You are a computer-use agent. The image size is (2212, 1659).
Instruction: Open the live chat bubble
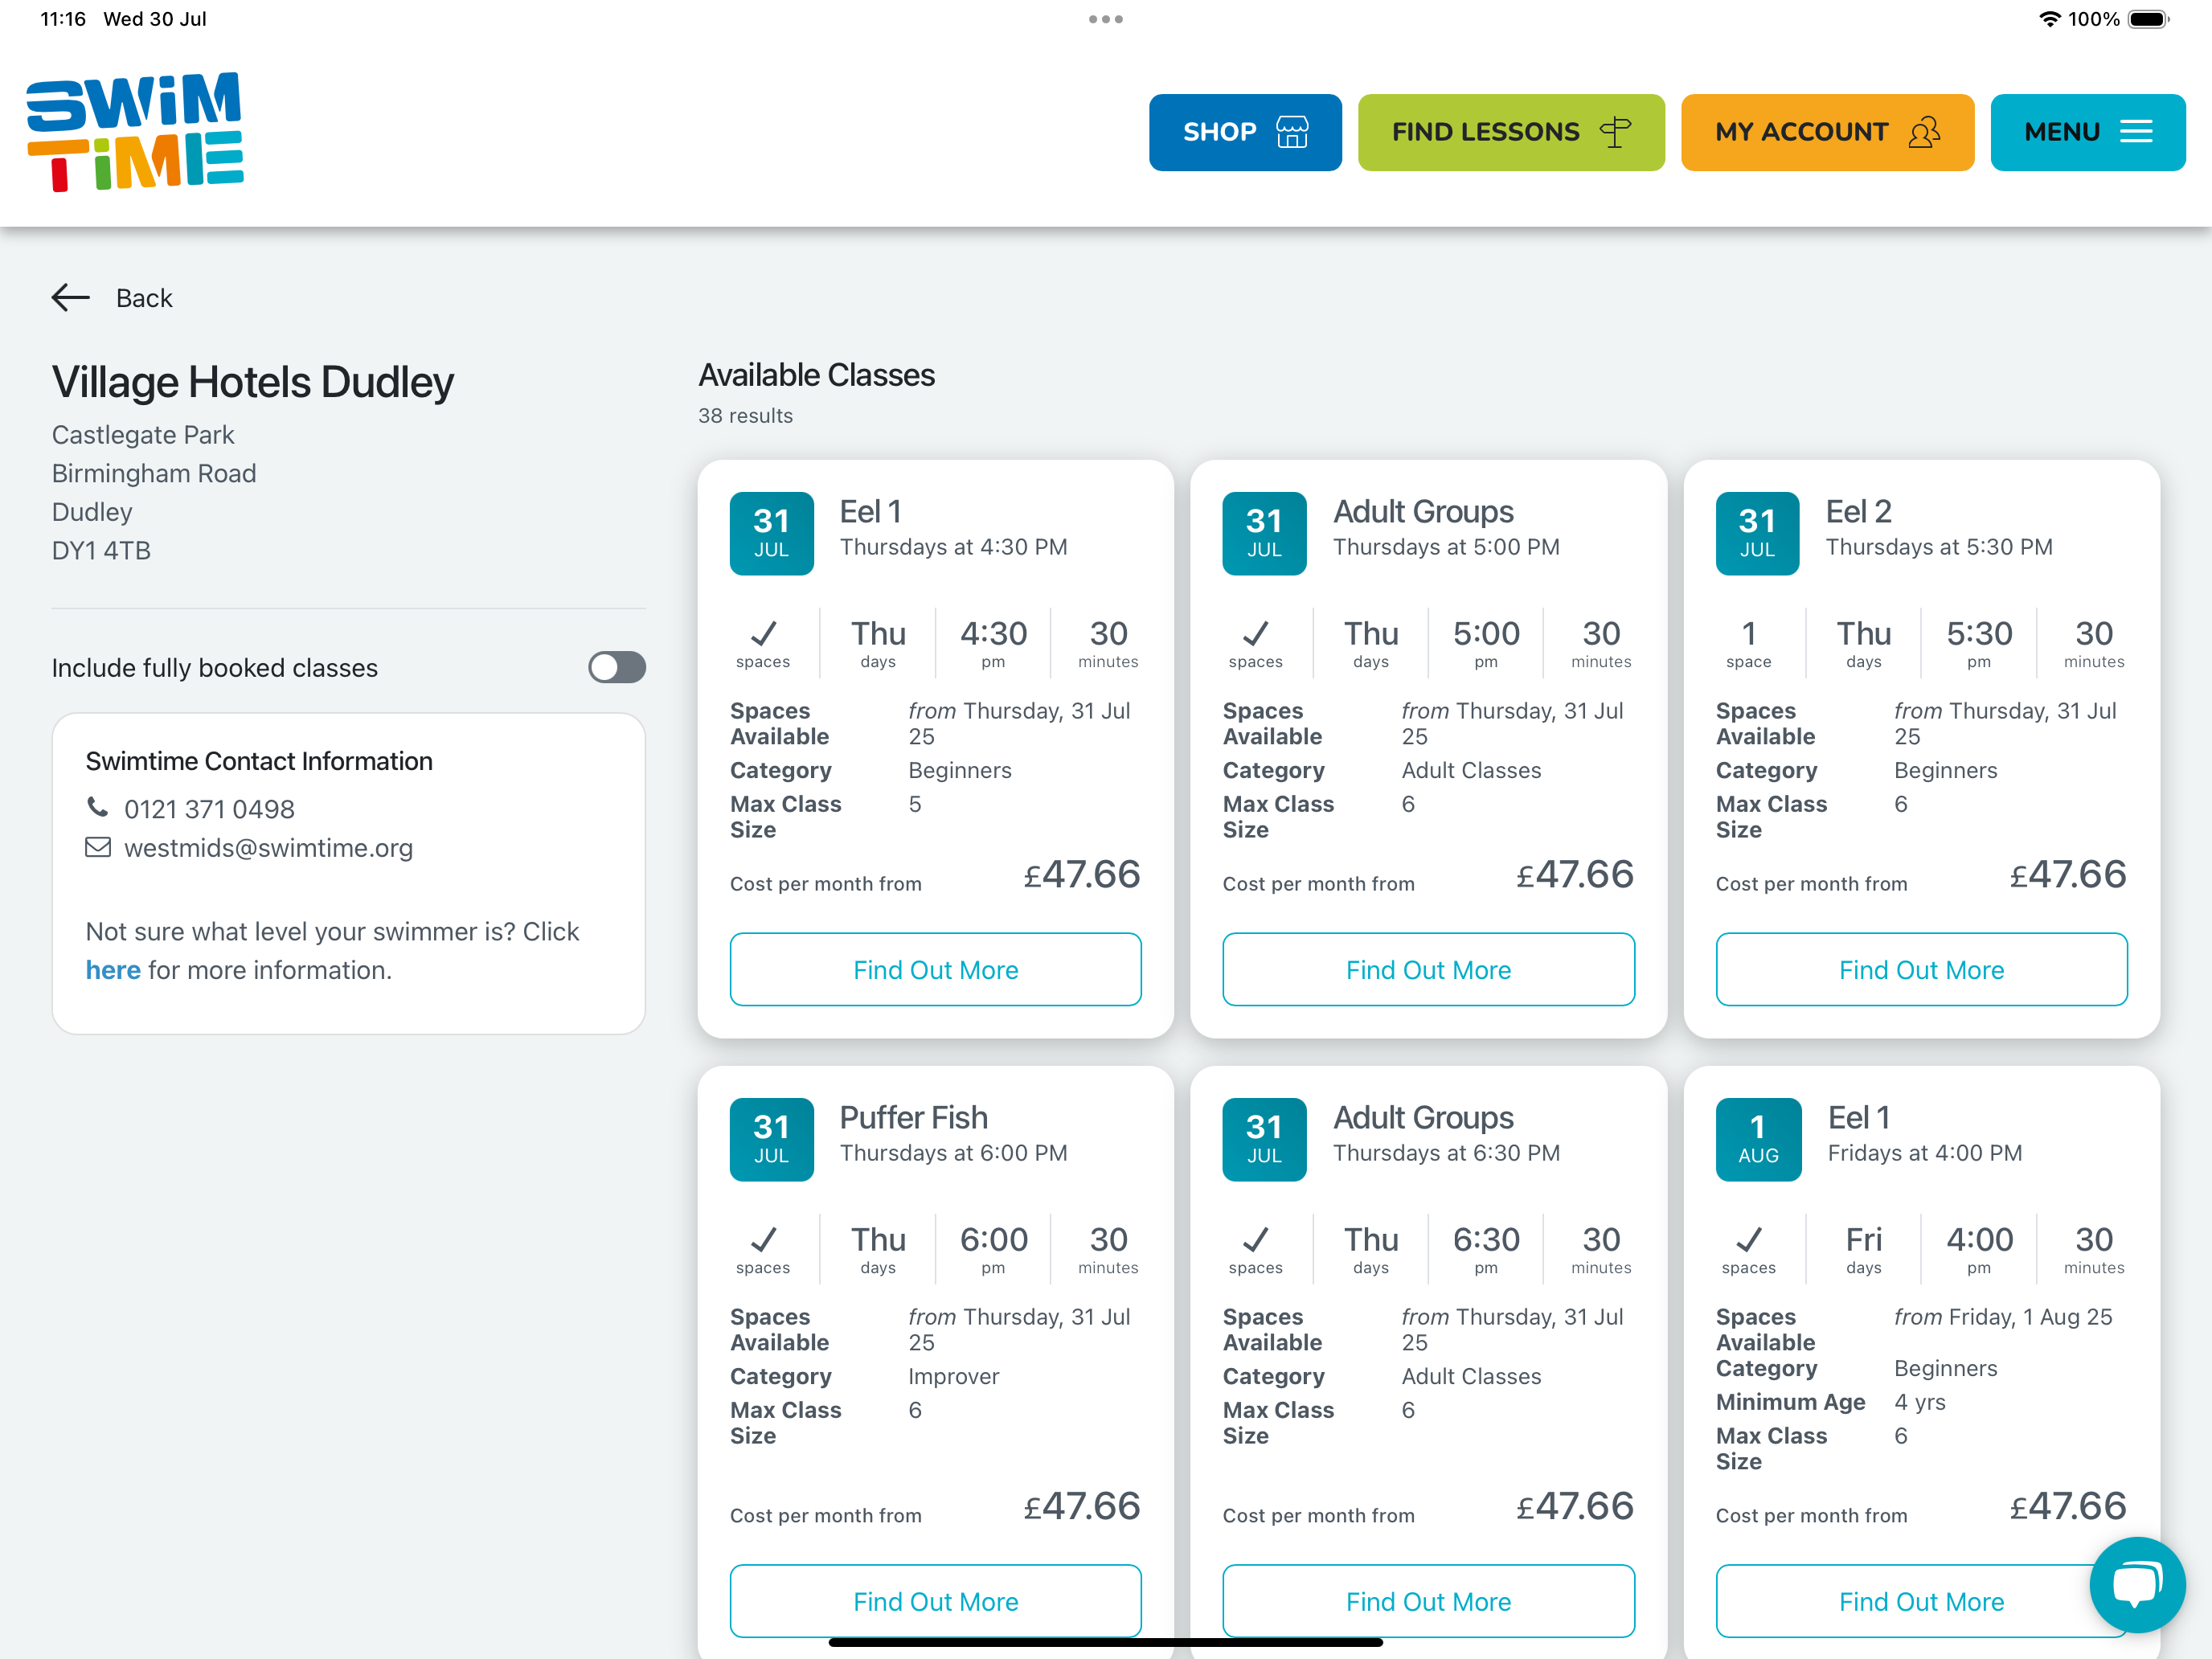pyautogui.click(x=2137, y=1585)
